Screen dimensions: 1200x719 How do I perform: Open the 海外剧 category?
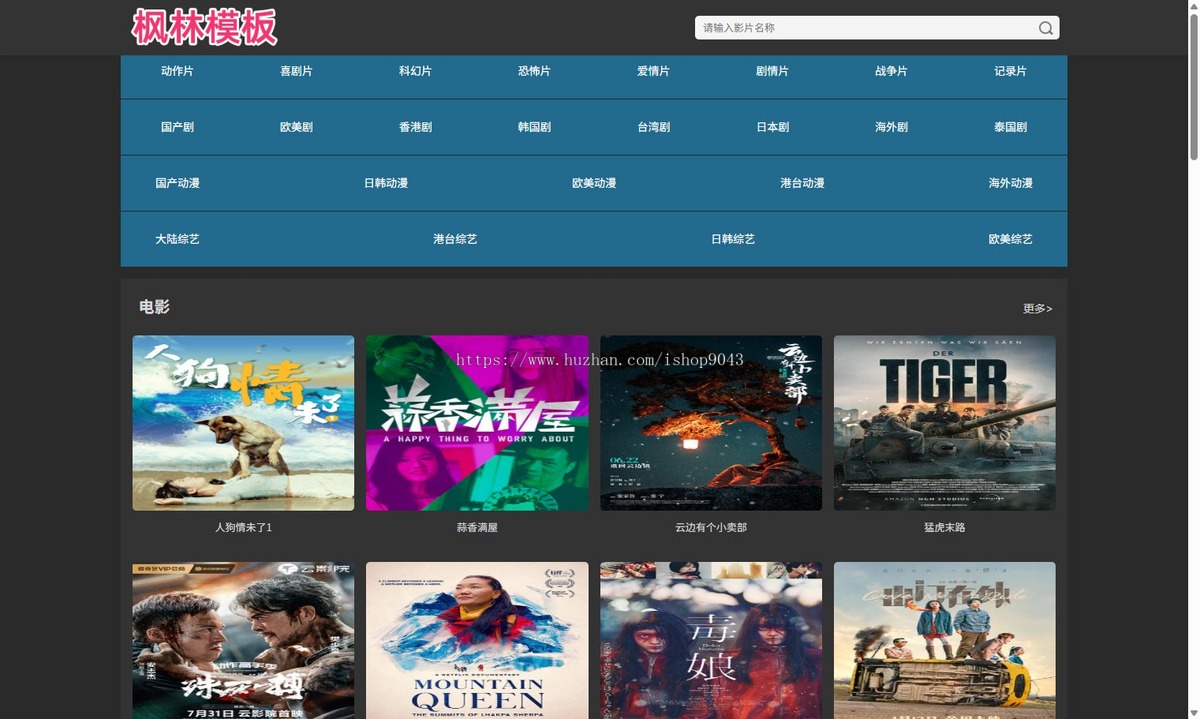tap(891, 127)
